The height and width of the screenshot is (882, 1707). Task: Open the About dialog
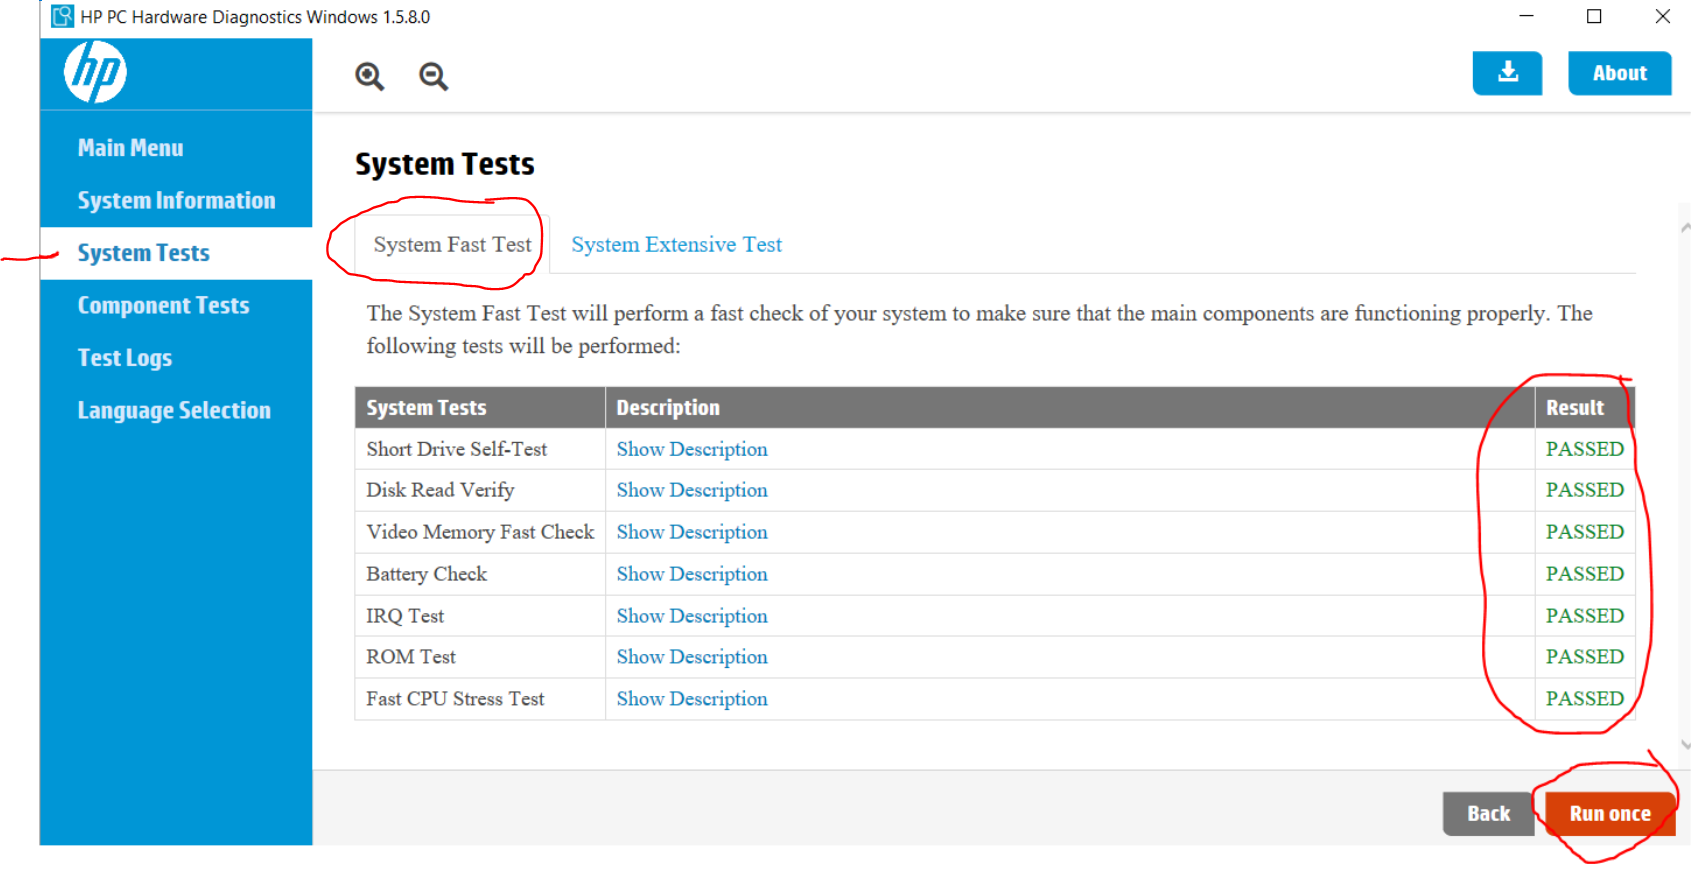1619,73
